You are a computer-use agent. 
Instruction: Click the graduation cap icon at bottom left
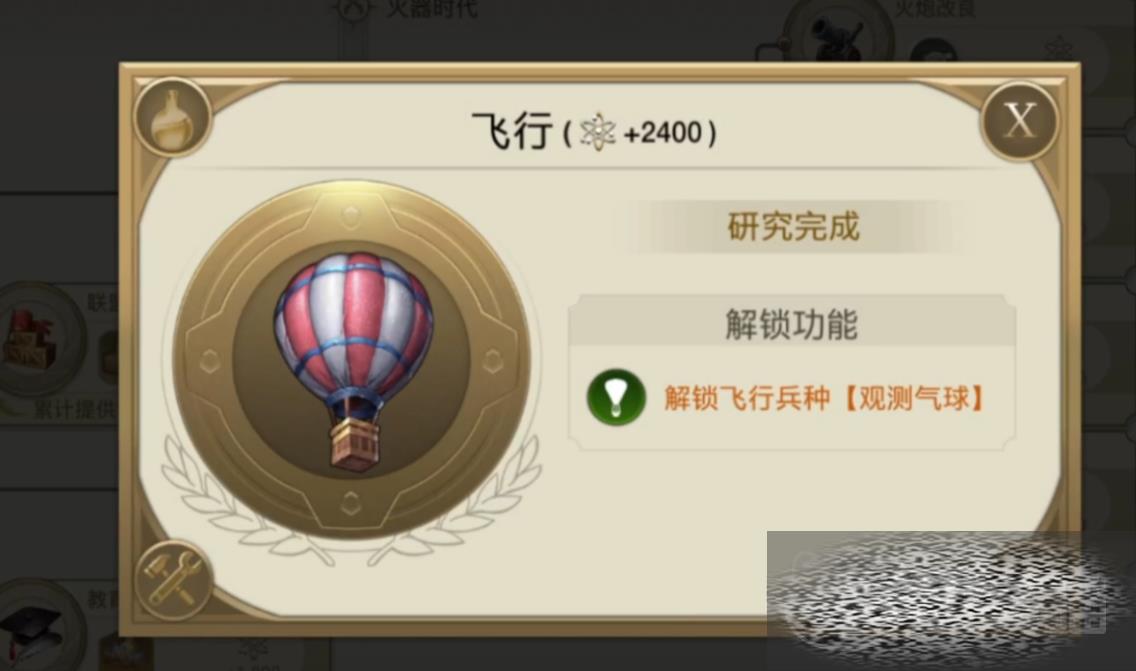(33, 629)
